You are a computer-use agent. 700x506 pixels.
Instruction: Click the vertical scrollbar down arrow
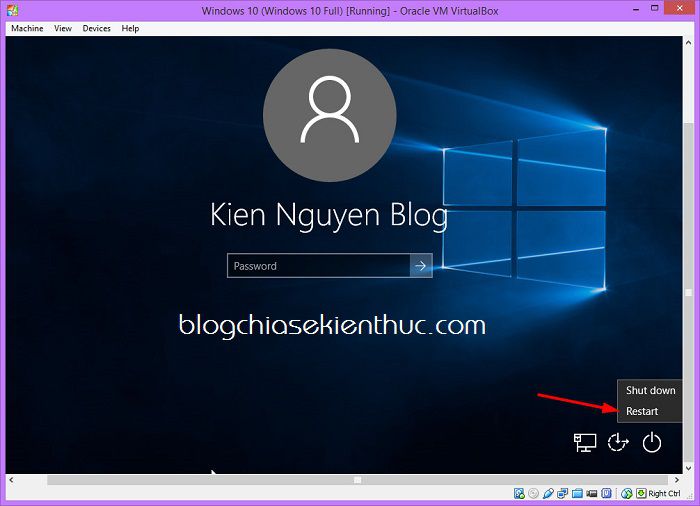click(688, 468)
